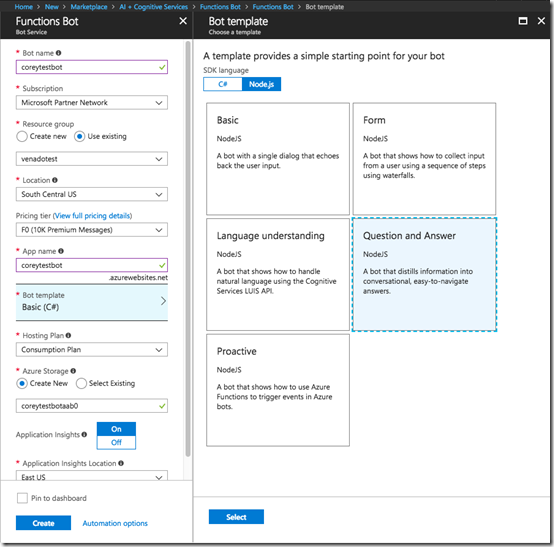Image resolution: width=554 pixels, height=547 pixels.
Task: Open the Subscription dropdown
Action: (x=92, y=103)
